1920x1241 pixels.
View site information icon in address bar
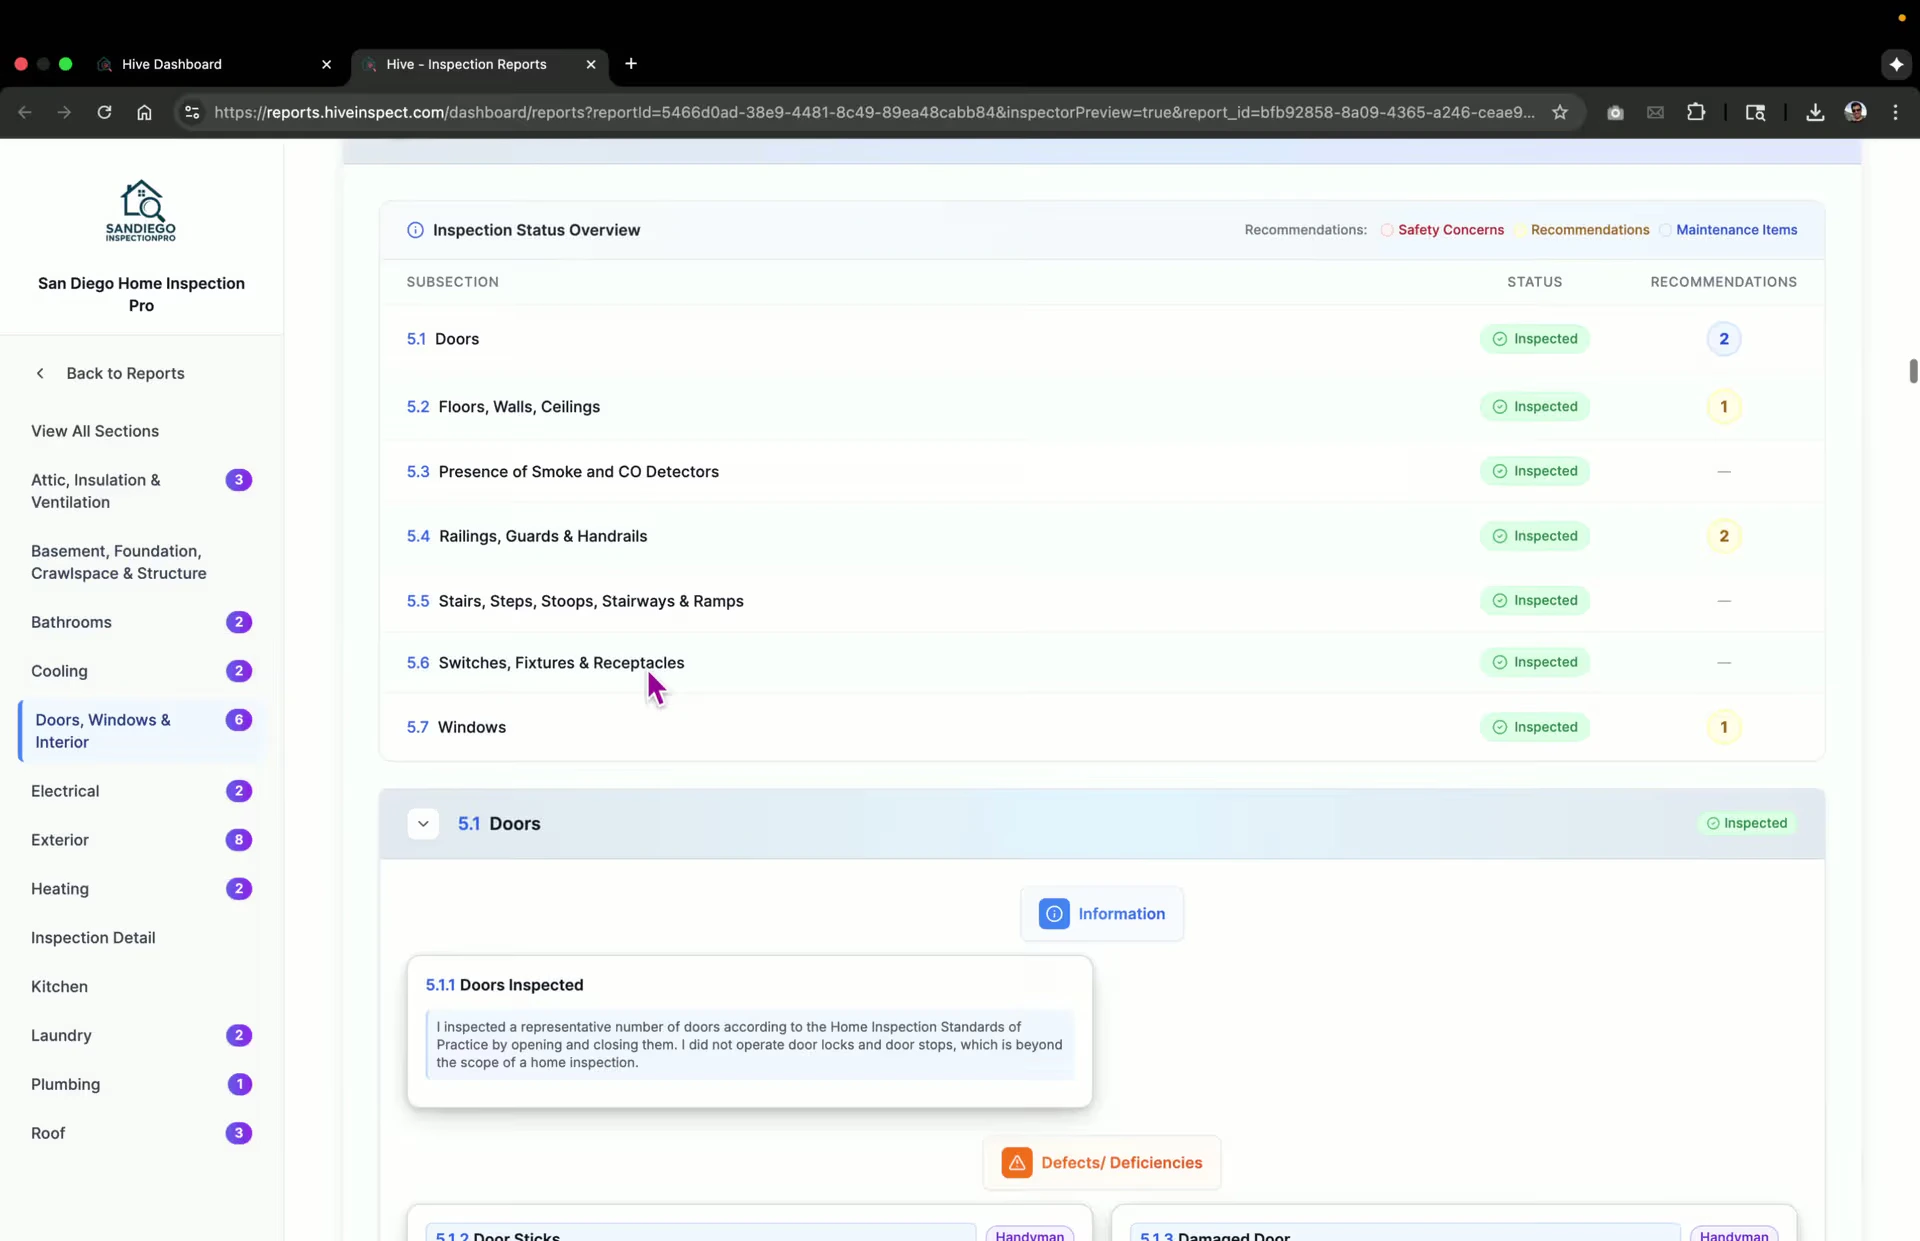coord(192,112)
